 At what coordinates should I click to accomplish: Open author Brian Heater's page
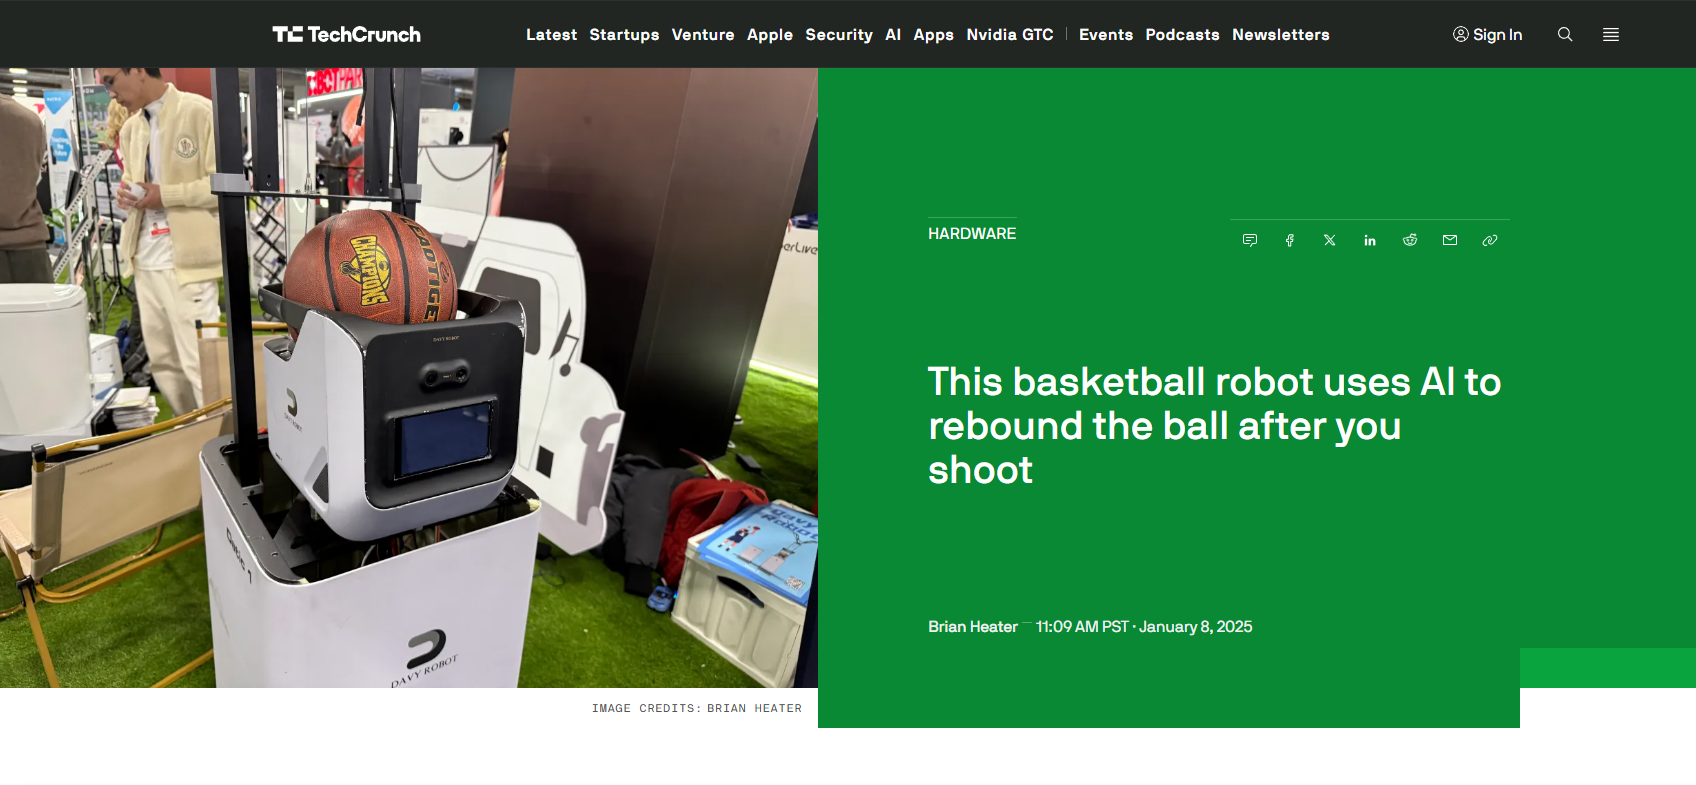(972, 627)
